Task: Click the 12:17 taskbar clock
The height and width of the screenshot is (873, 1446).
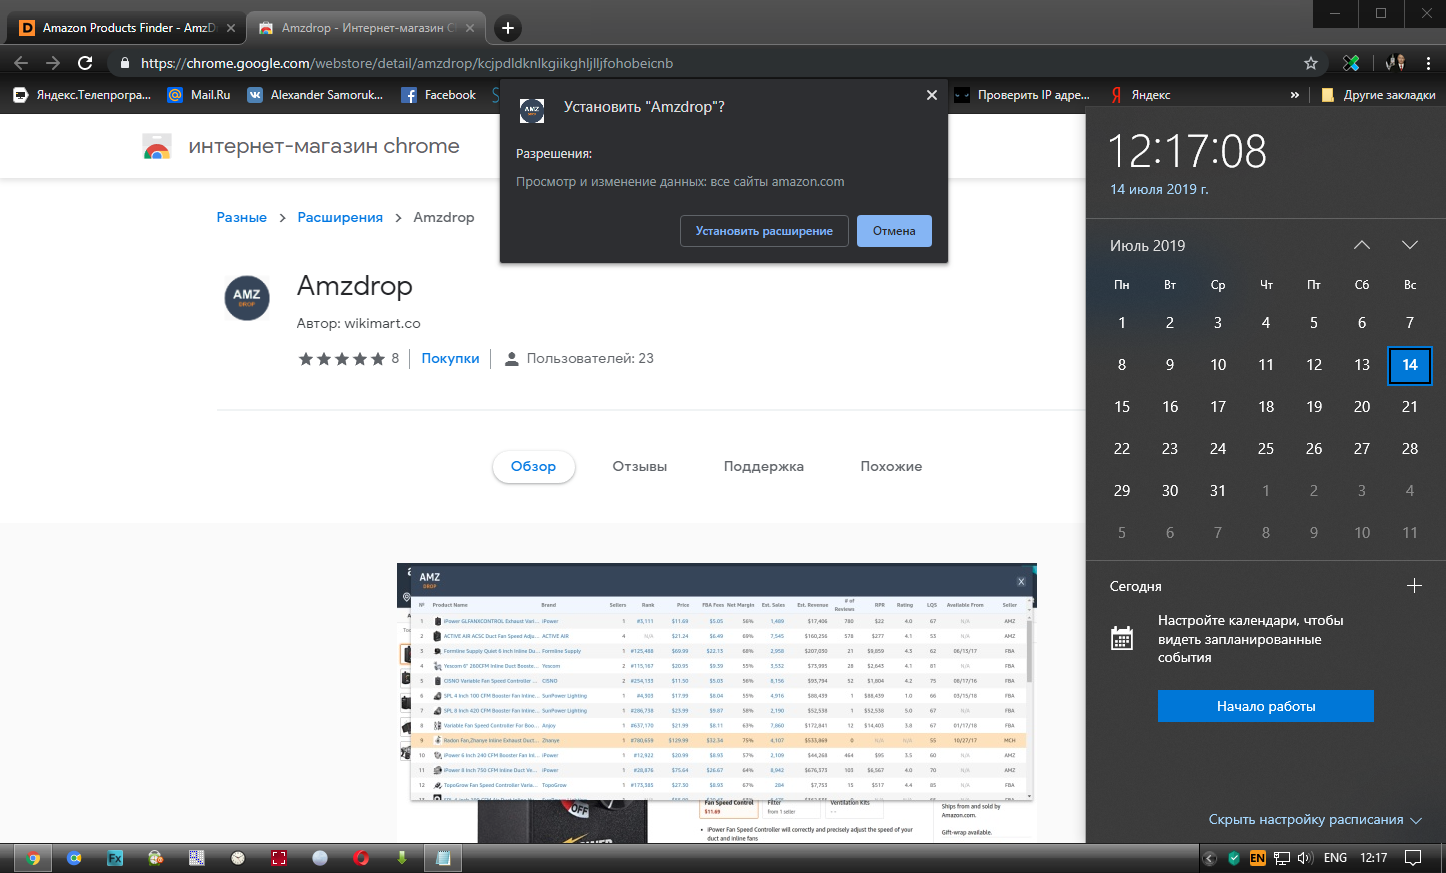Action: 1374,858
